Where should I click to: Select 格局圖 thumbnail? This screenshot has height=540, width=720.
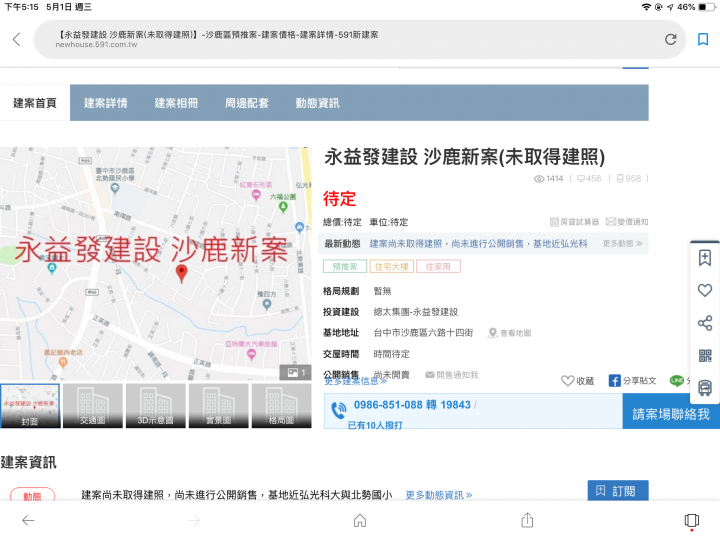(281, 406)
